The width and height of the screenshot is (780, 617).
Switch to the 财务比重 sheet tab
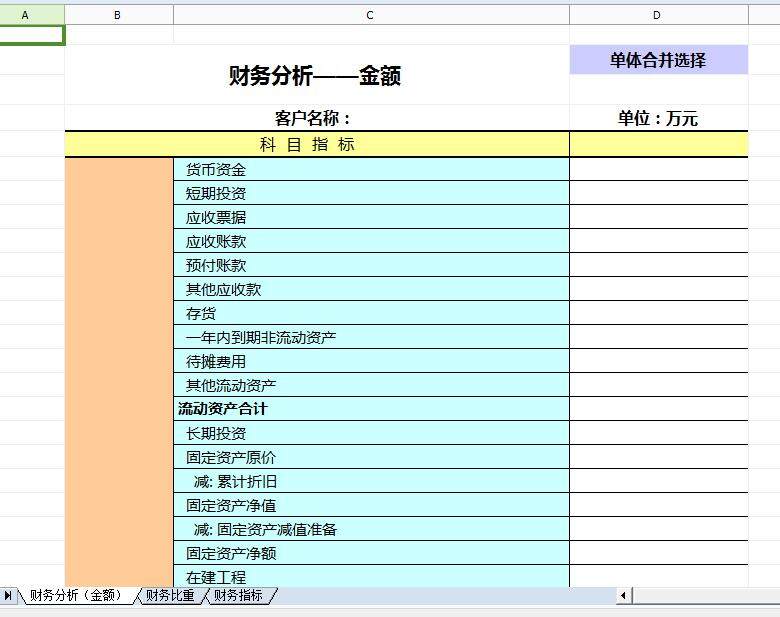171,596
